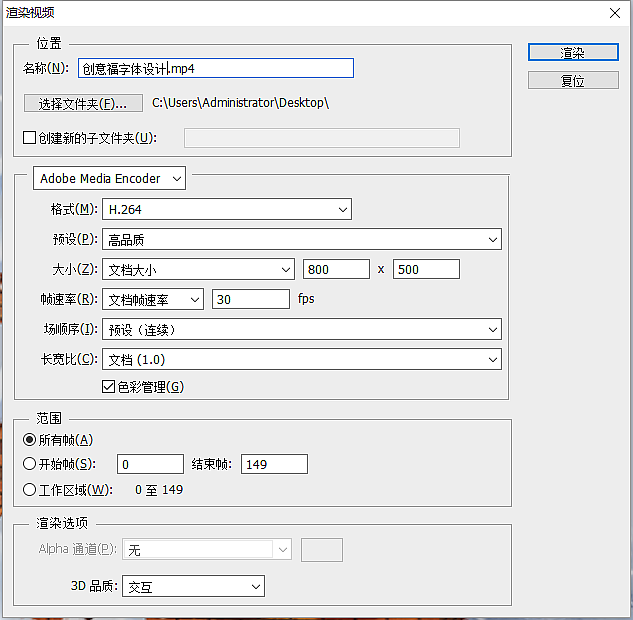The image size is (633, 620).
Task: Click the 渲染 render button
Action: 573,52
